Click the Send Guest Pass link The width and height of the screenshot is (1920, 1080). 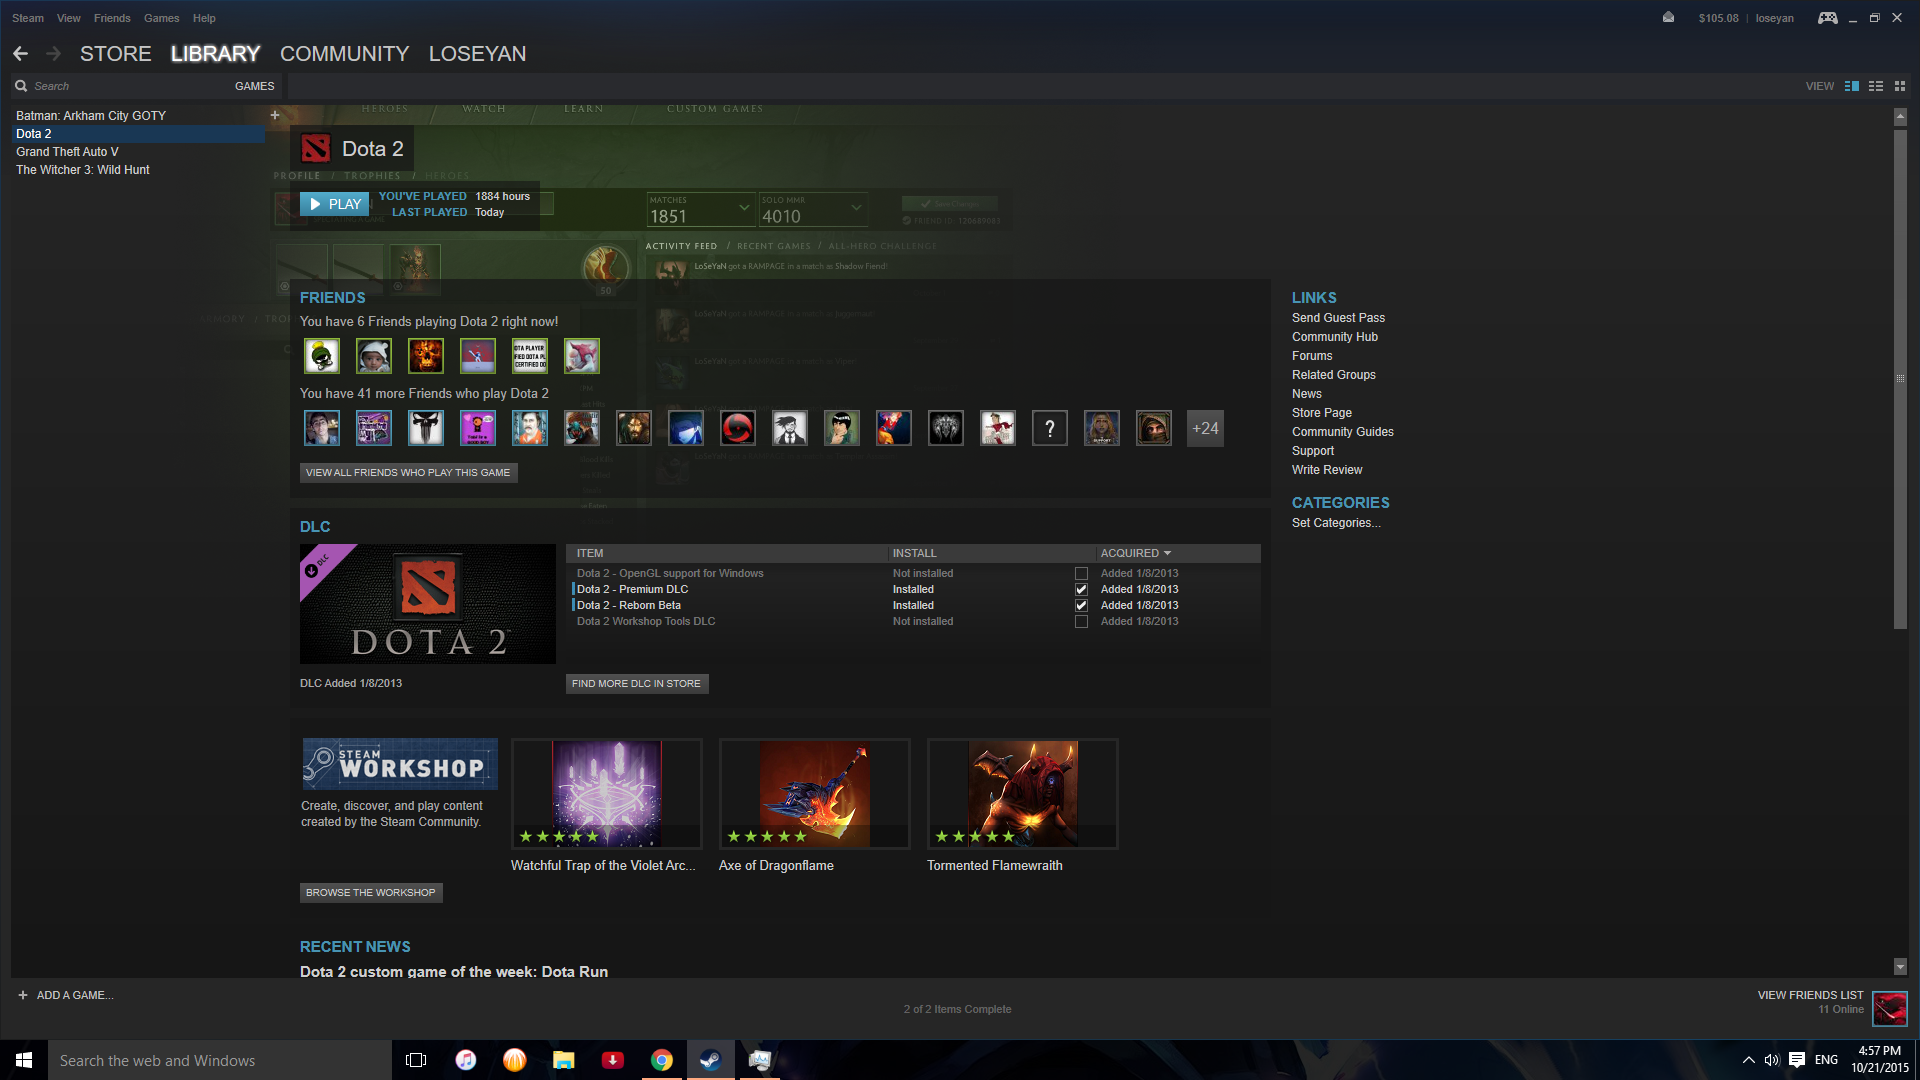tap(1338, 318)
